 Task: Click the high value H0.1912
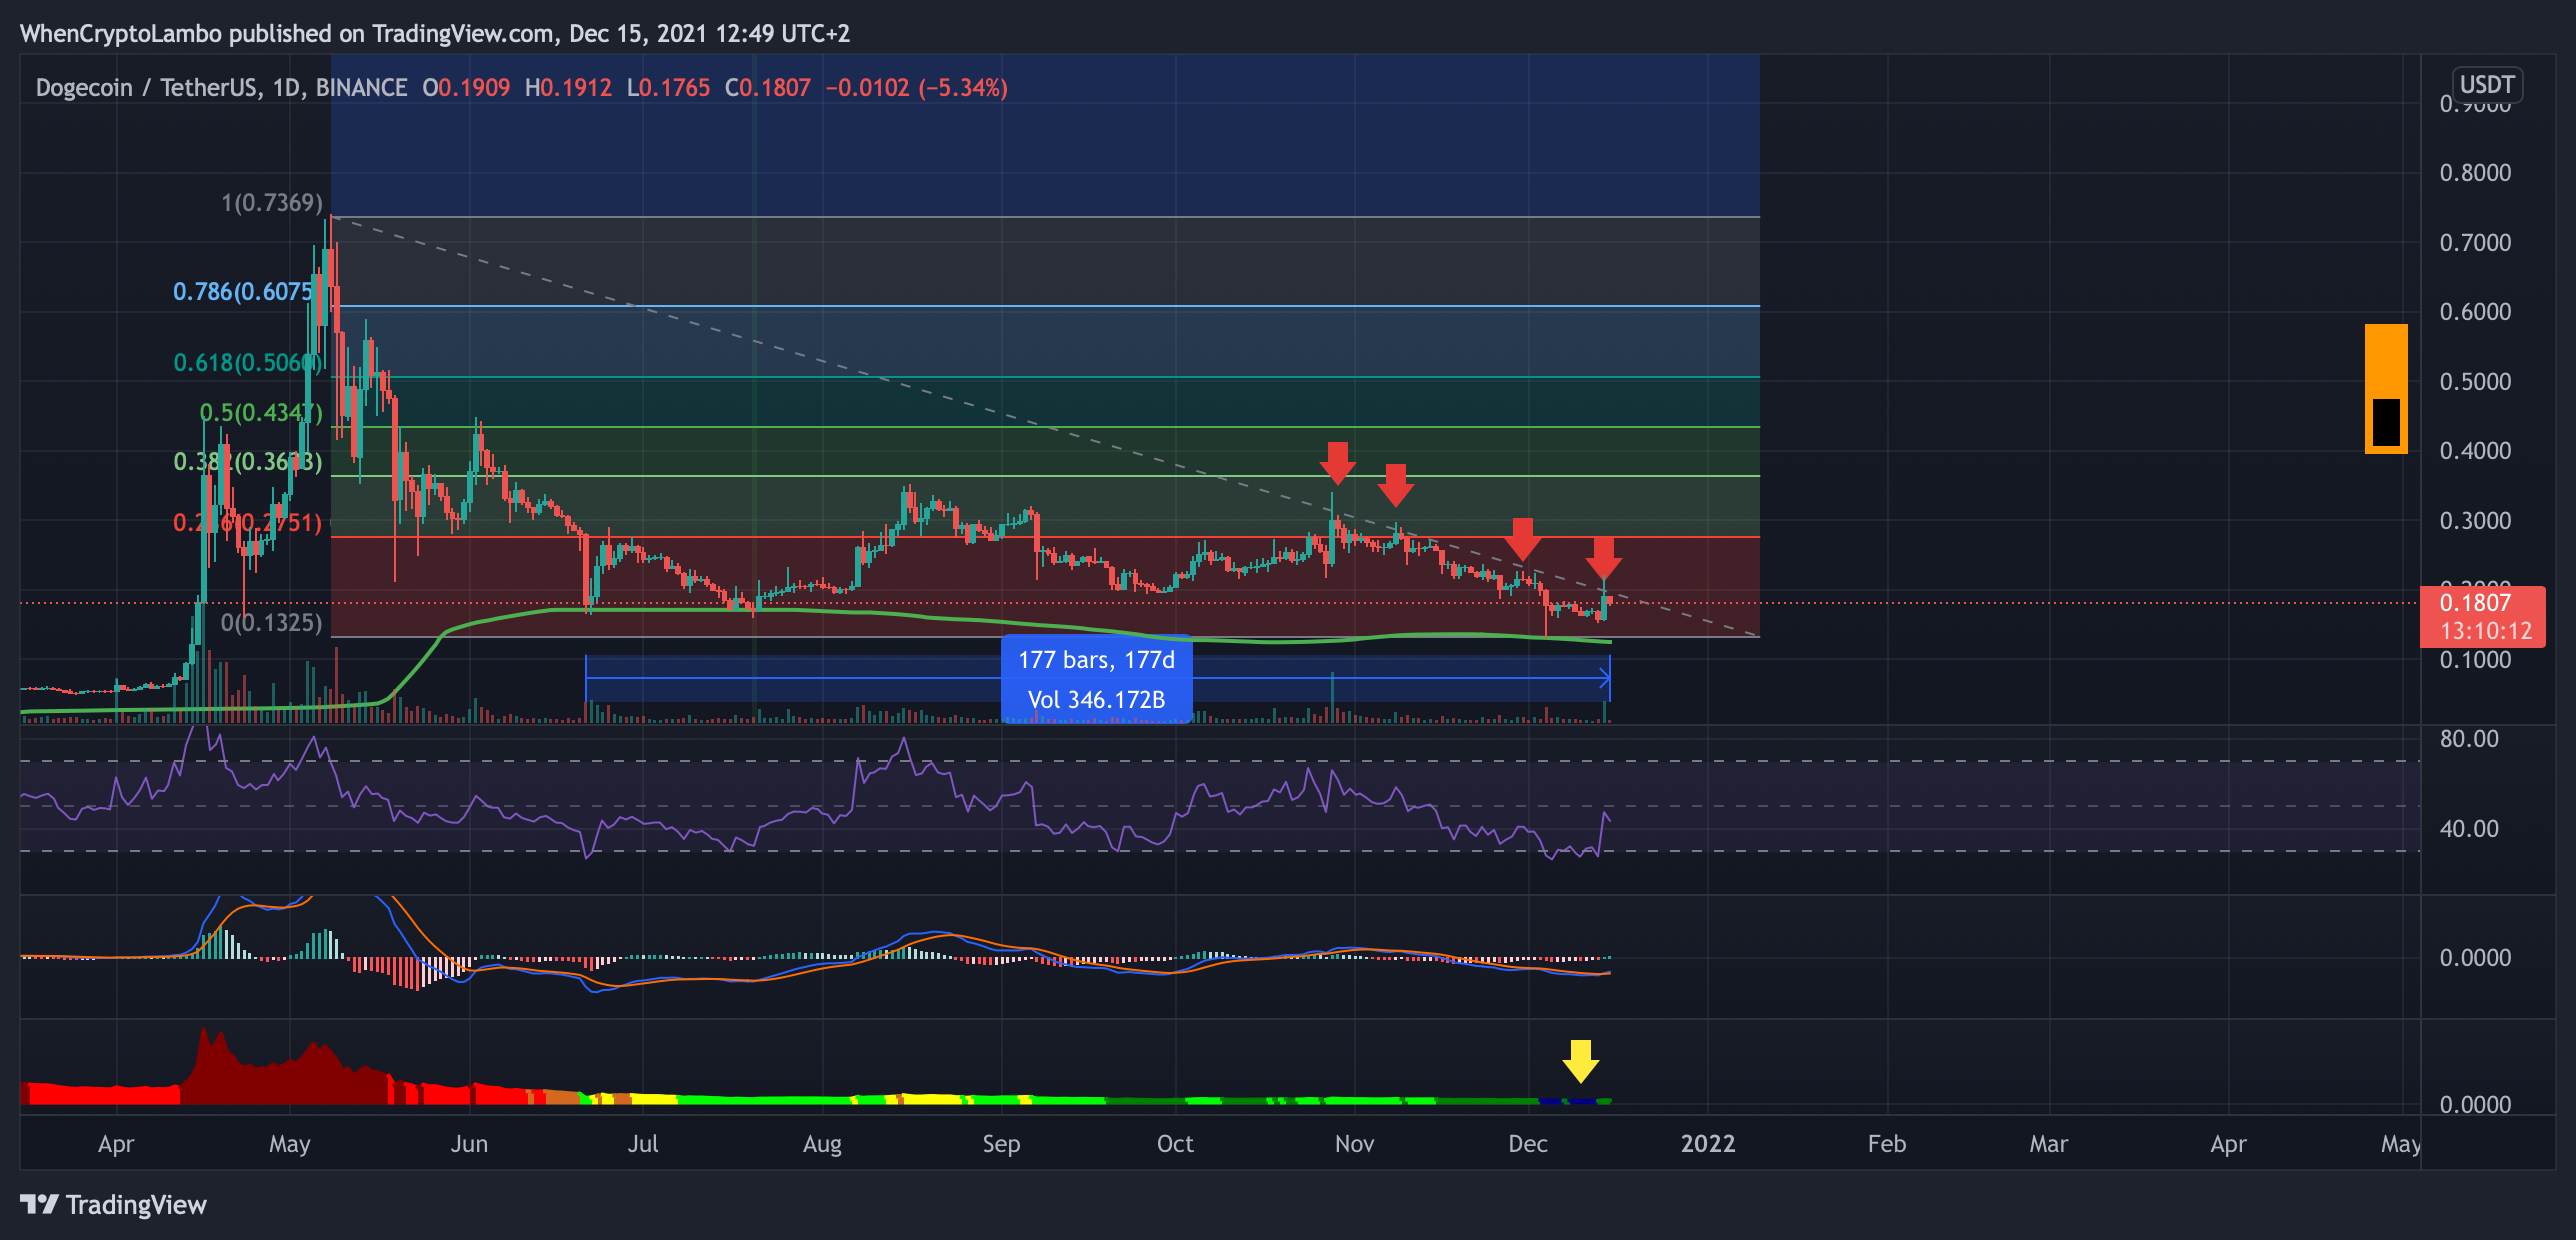[x=568, y=88]
